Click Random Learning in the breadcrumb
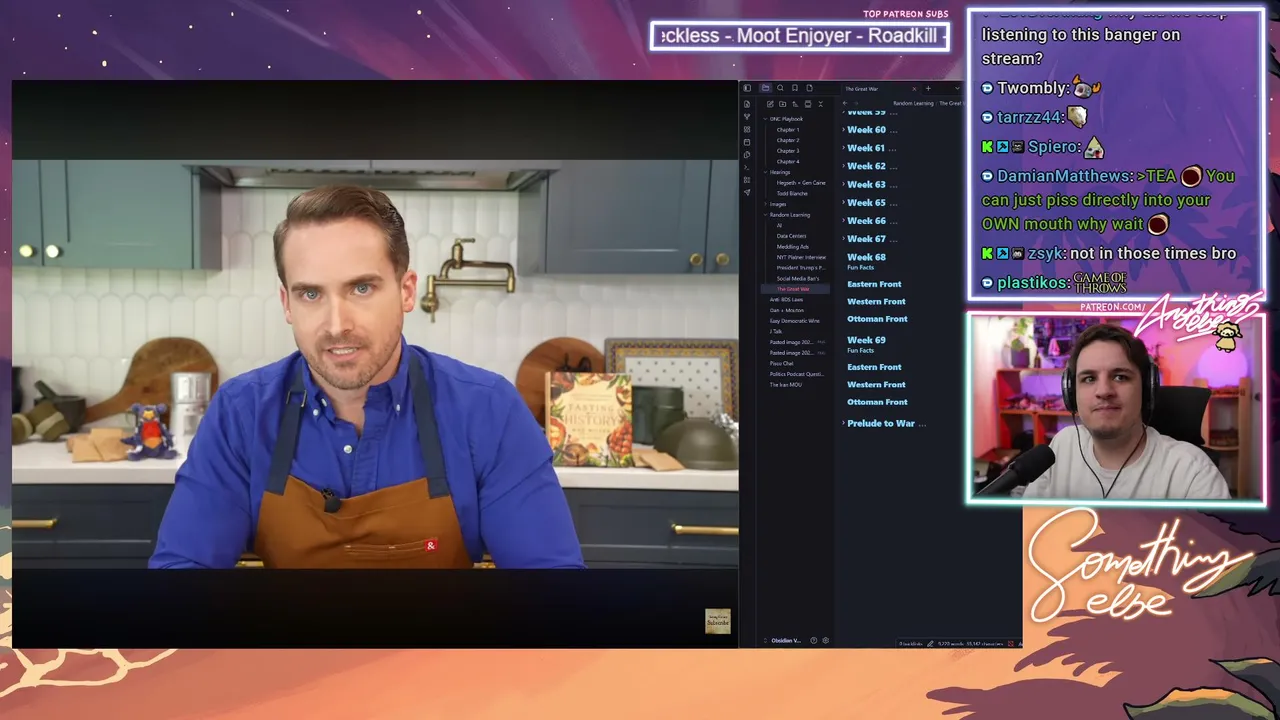Viewport: 1280px width, 720px height. [x=913, y=103]
